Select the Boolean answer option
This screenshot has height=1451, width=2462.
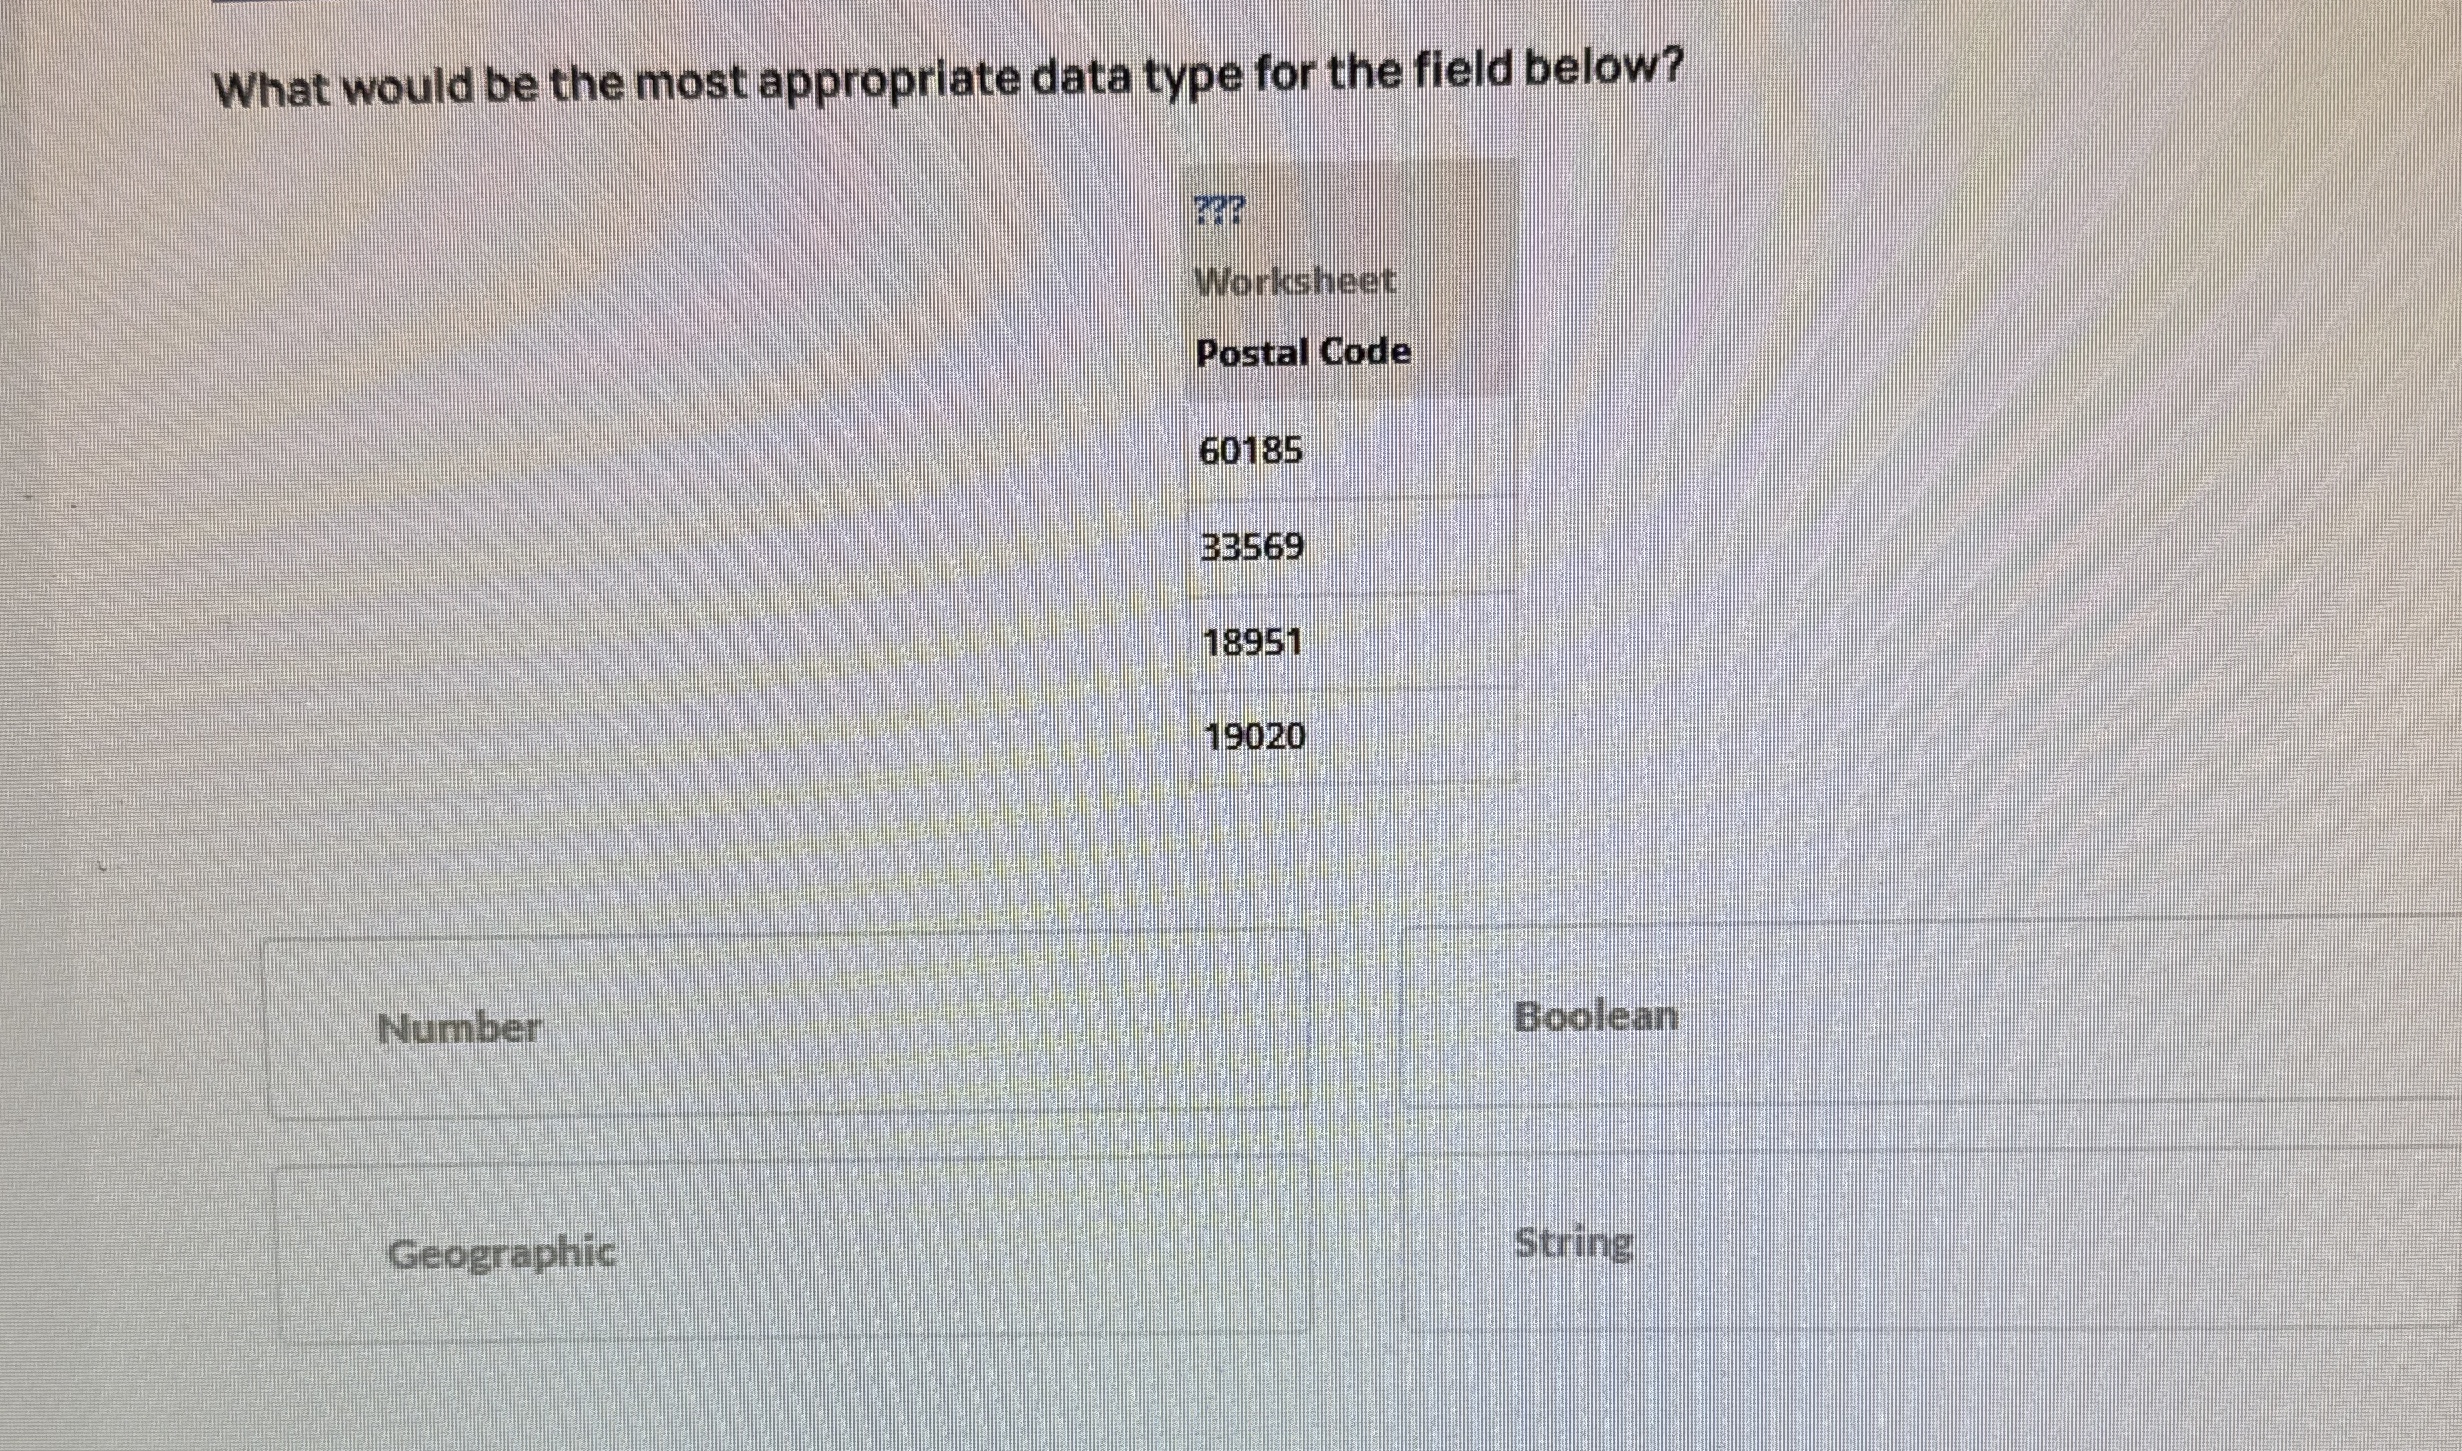[1597, 1014]
